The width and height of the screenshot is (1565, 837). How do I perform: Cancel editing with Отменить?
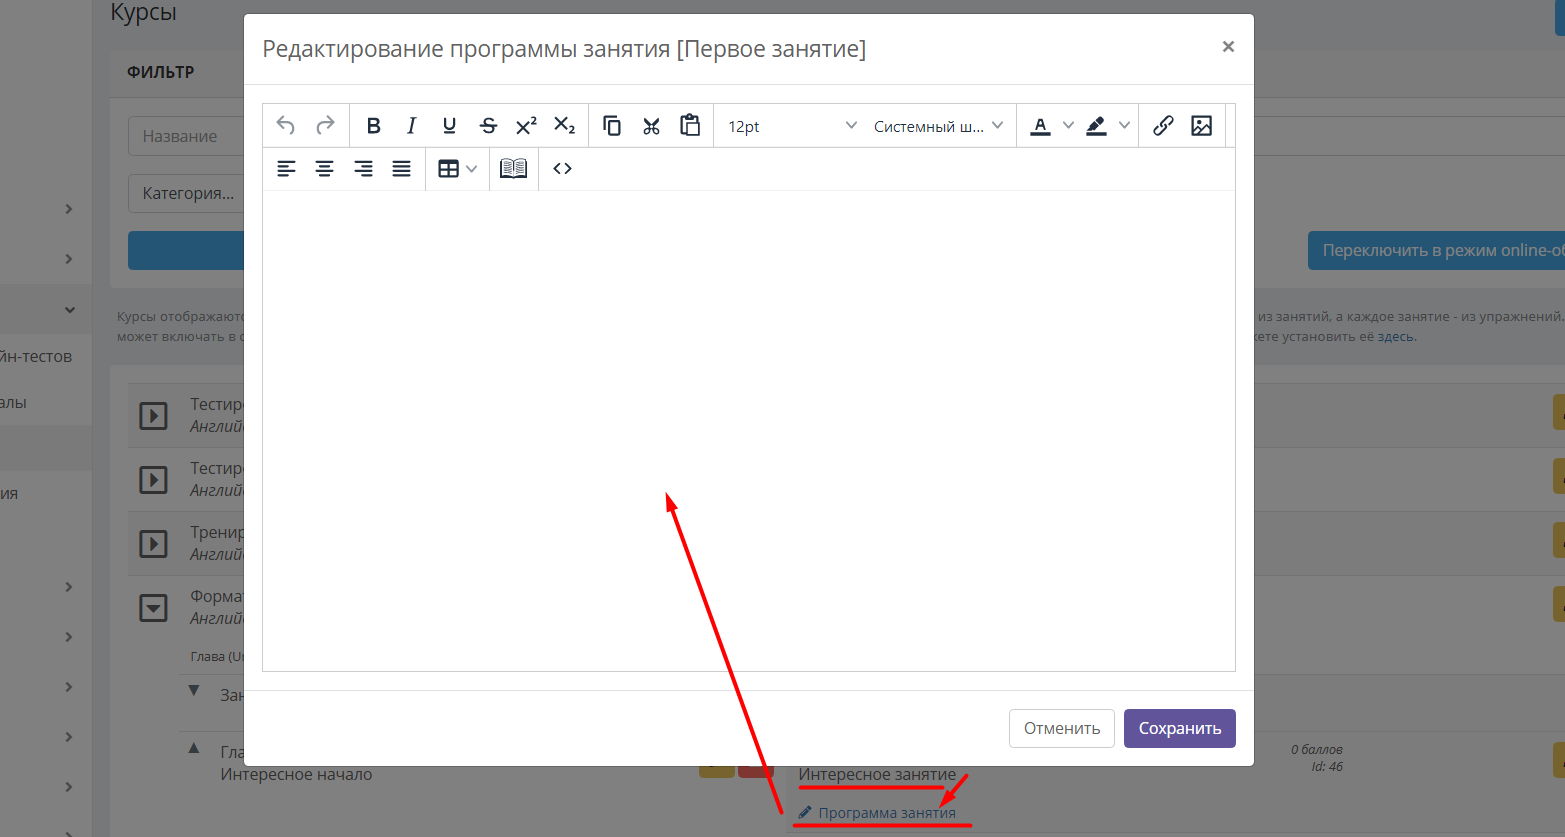point(1061,728)
